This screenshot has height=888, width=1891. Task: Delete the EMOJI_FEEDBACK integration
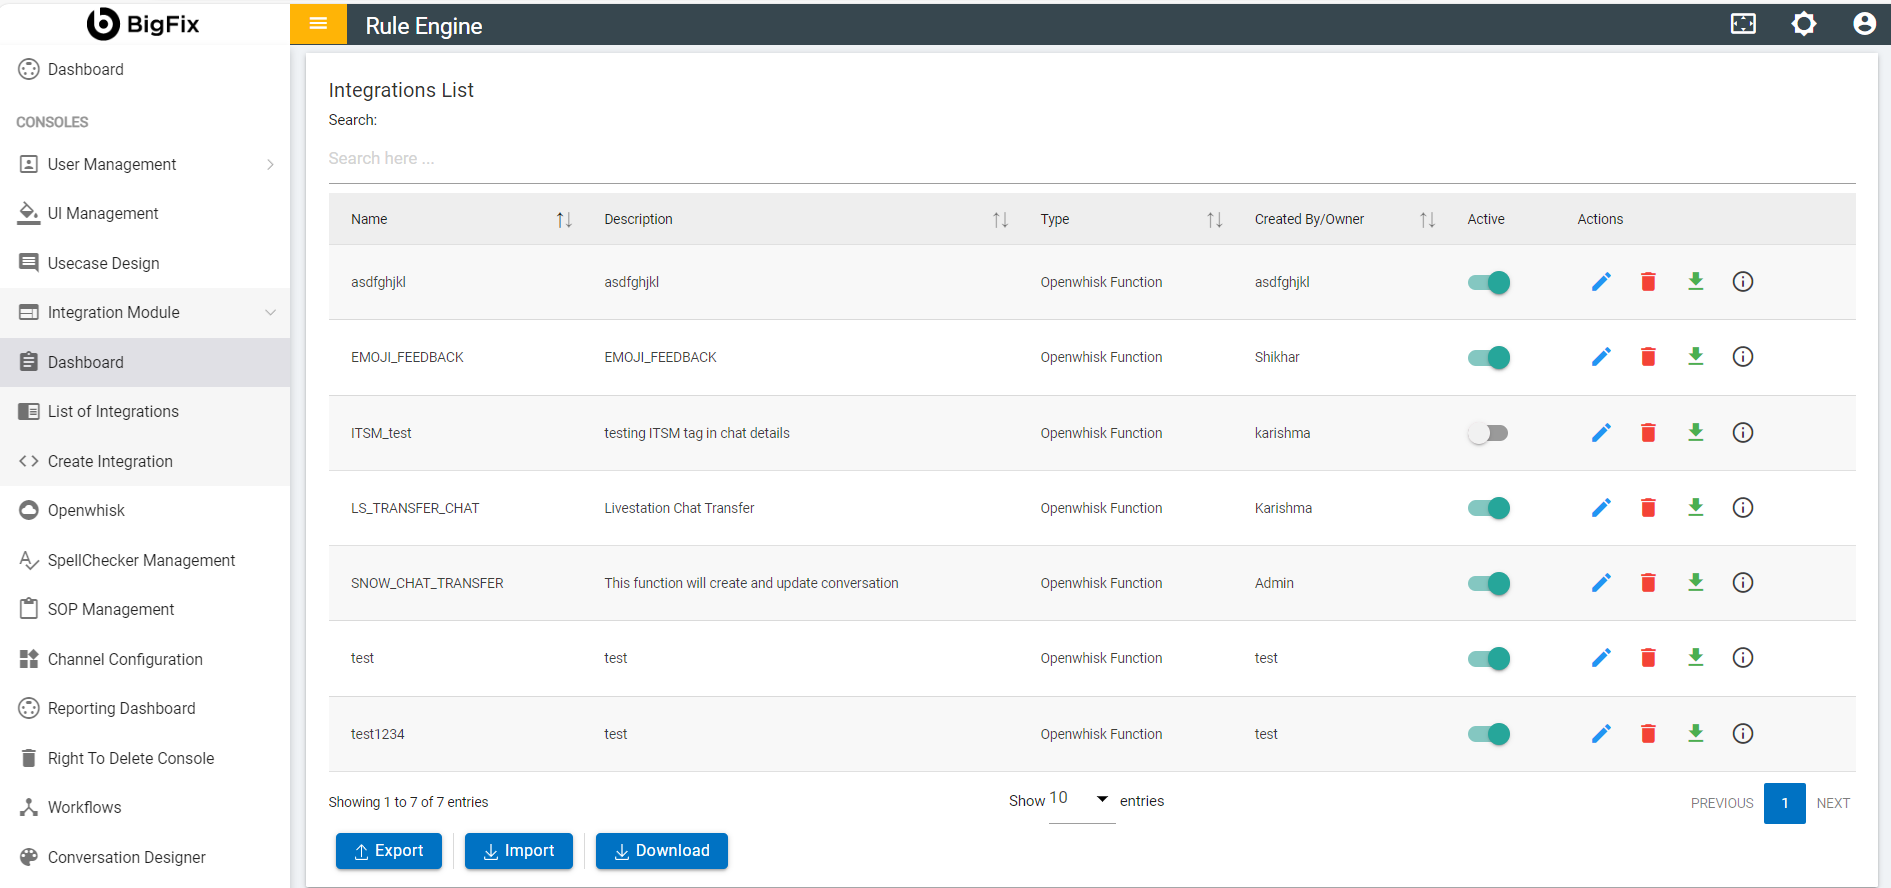pos(1648,357)
